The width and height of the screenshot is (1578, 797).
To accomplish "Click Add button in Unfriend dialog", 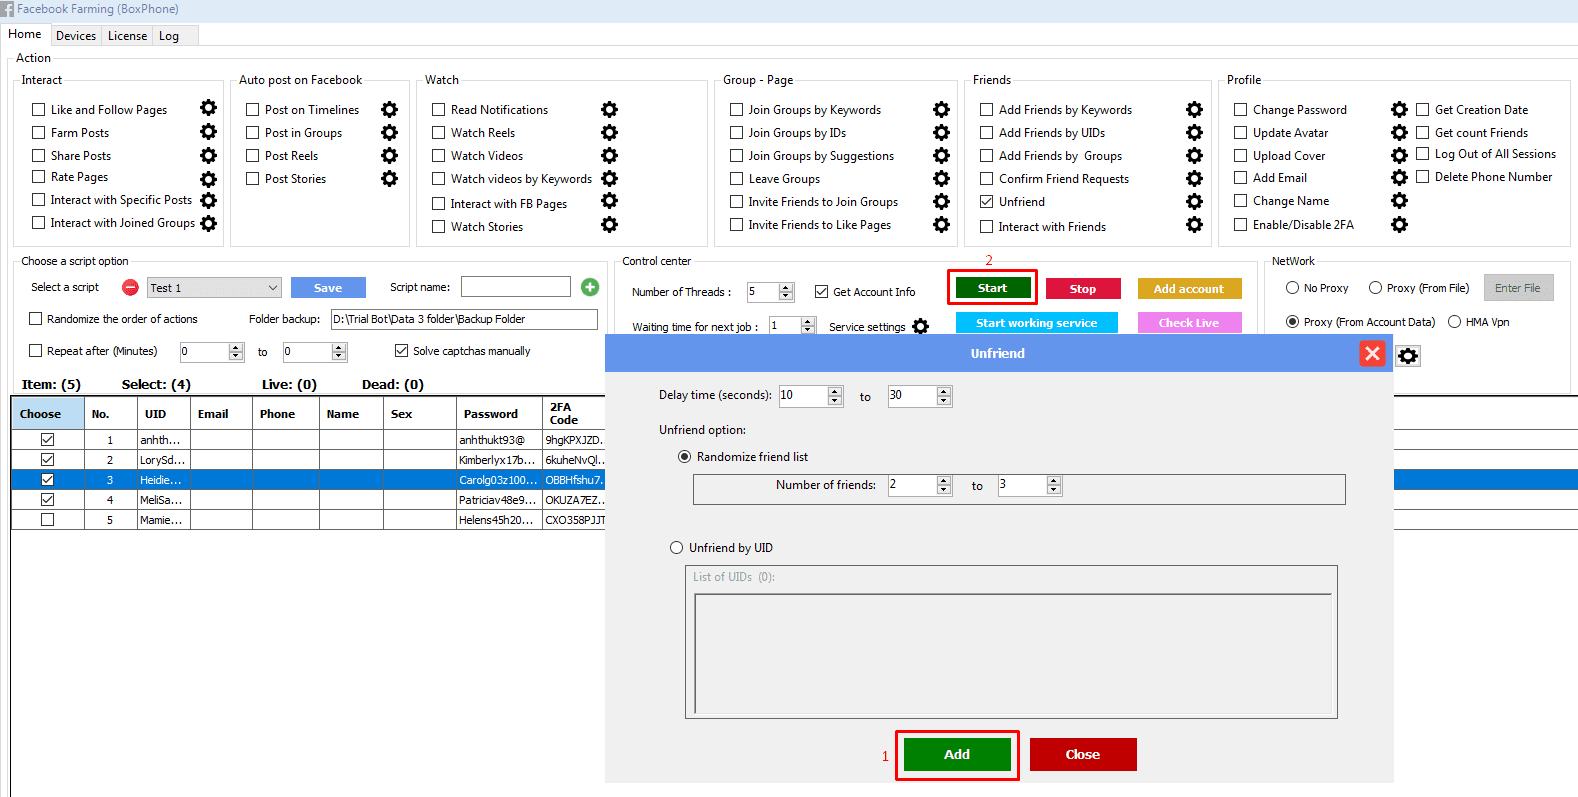I will [957, 754].
